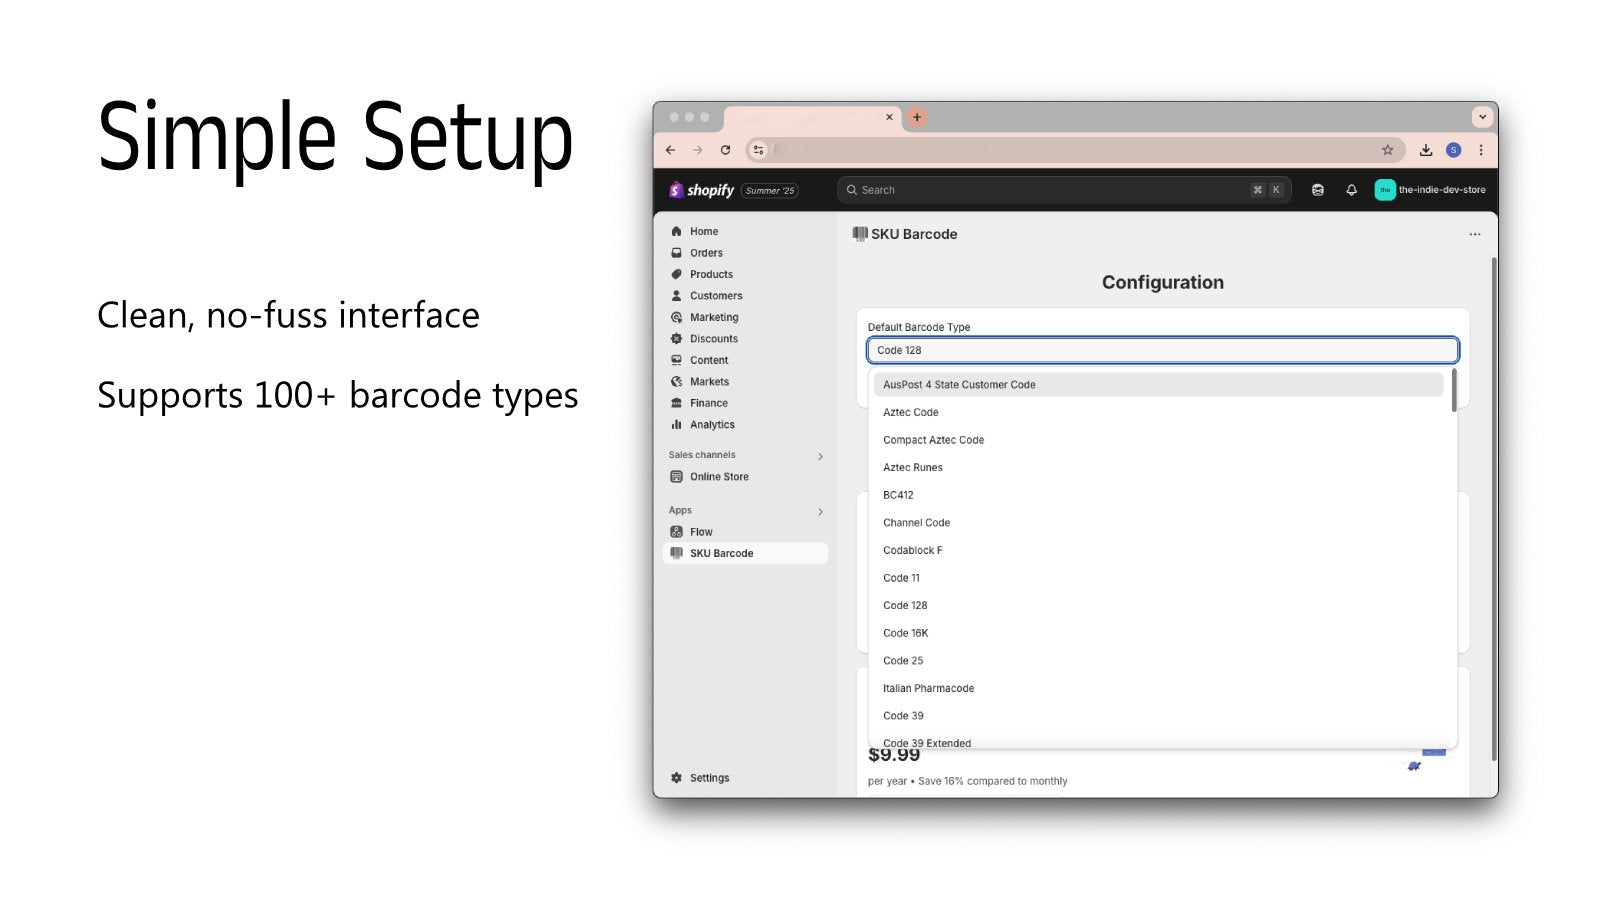Image resolution: width=1600 pixels, height=900 pixels.
Task: Click the browser back arrow
Action: click(x=670, y=150)
